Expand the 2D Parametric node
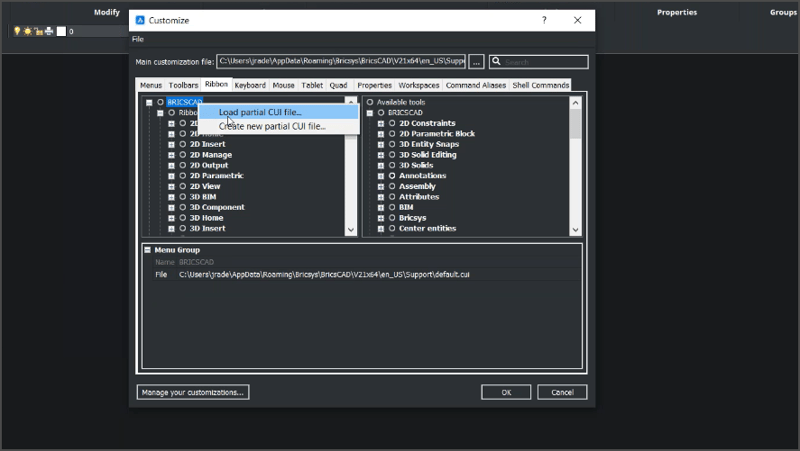 (x=171, y=176)
